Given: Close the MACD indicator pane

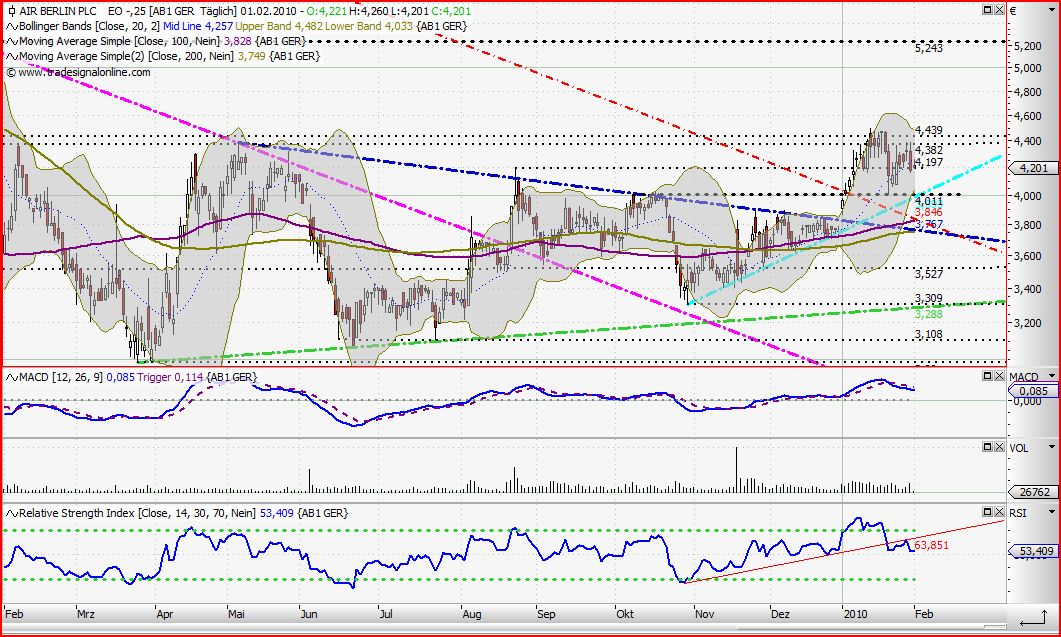Looking at the screenshot, I should click(999, 376).
